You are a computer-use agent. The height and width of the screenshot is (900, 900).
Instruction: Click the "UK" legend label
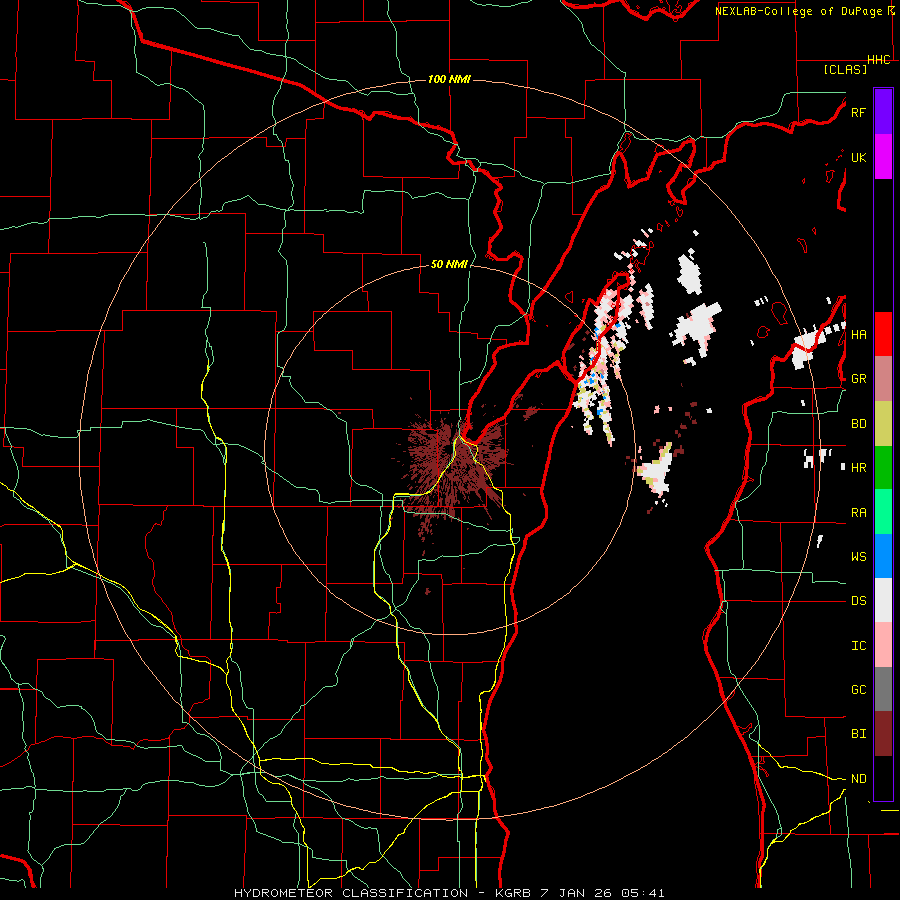pyautogui.click(x=858, y=157)
